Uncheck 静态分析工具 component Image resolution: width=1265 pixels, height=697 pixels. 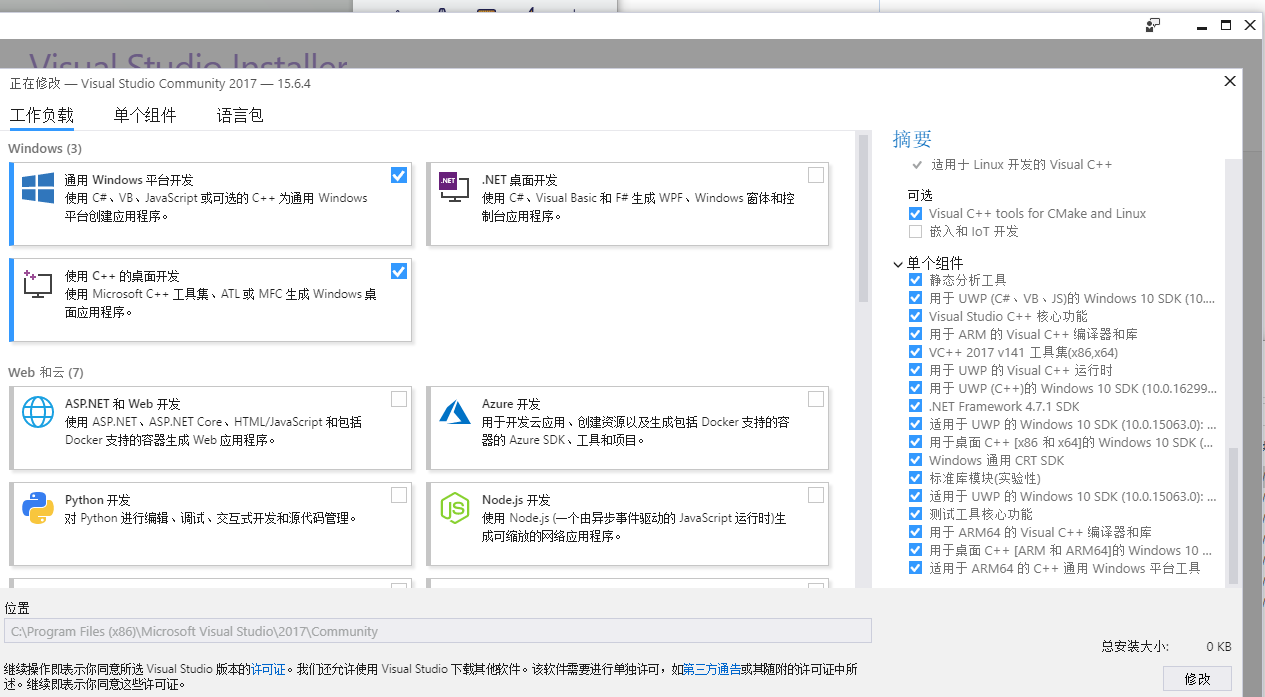pyautogui.click(x=915, y=280)
